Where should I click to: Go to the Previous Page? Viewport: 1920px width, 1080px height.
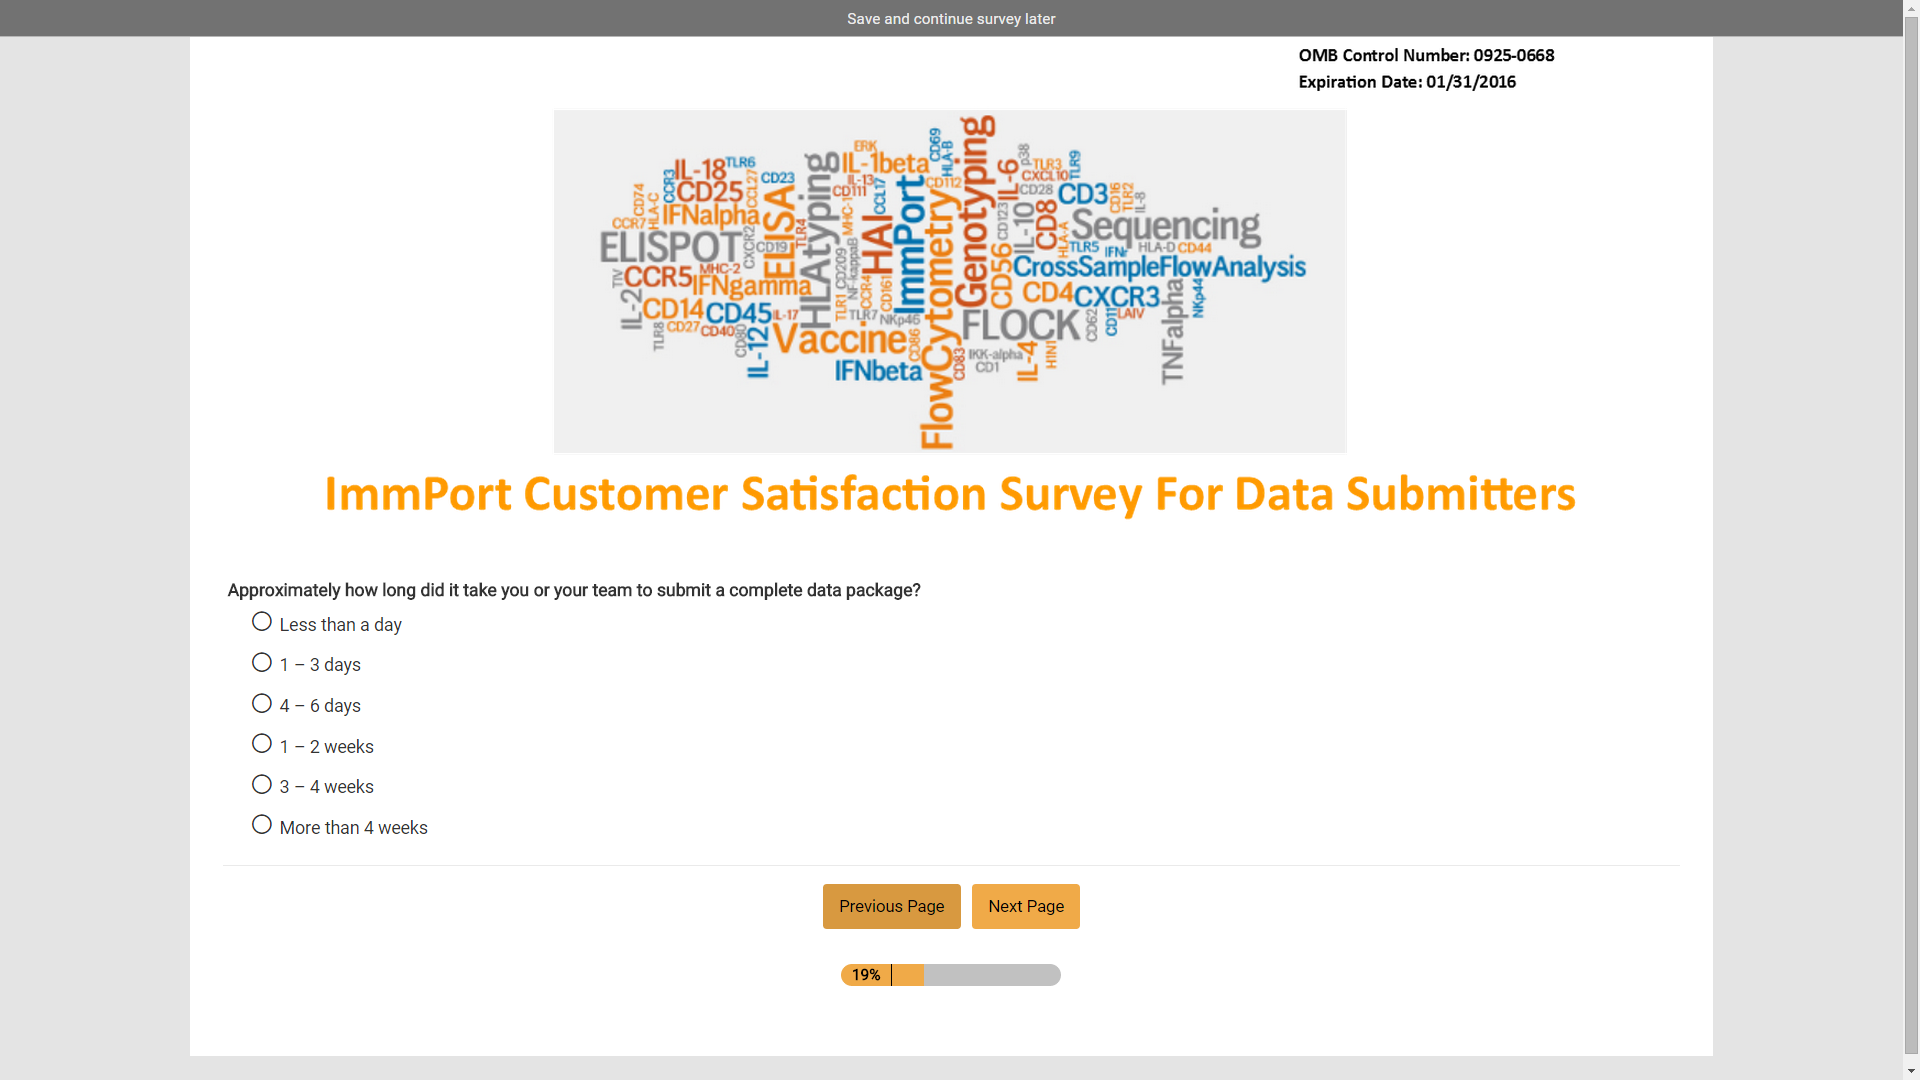pos(891,906)
